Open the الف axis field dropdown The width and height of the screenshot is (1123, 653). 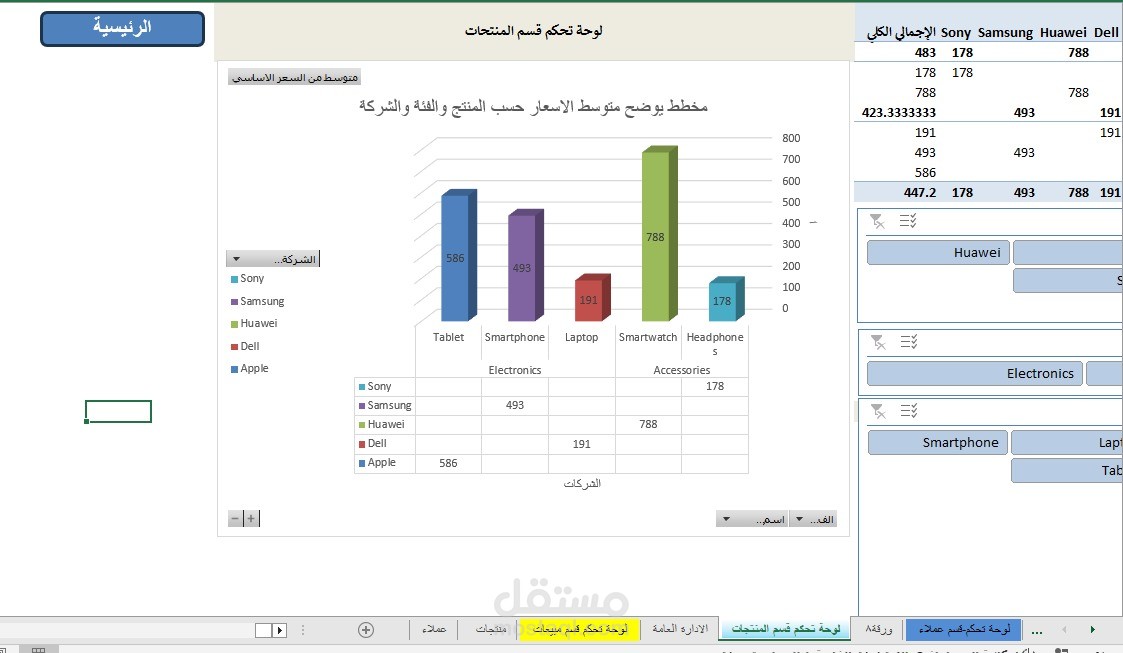(x=813, y=519)
